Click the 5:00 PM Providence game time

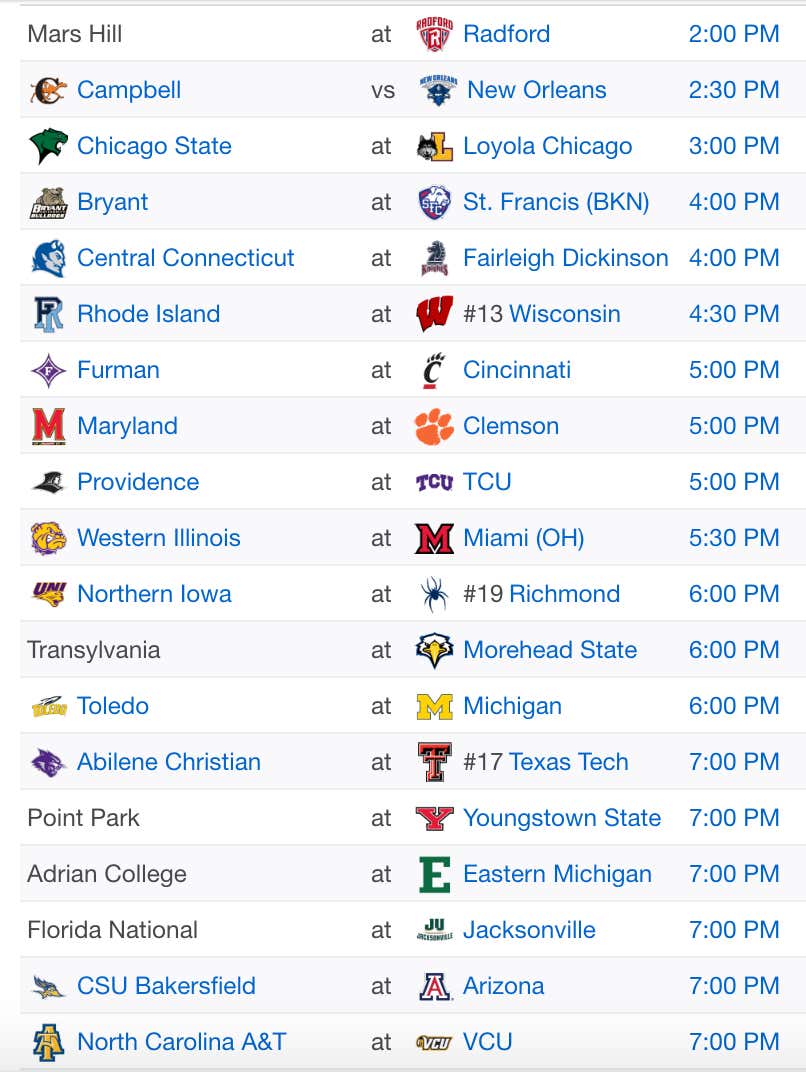coord(734,482)
